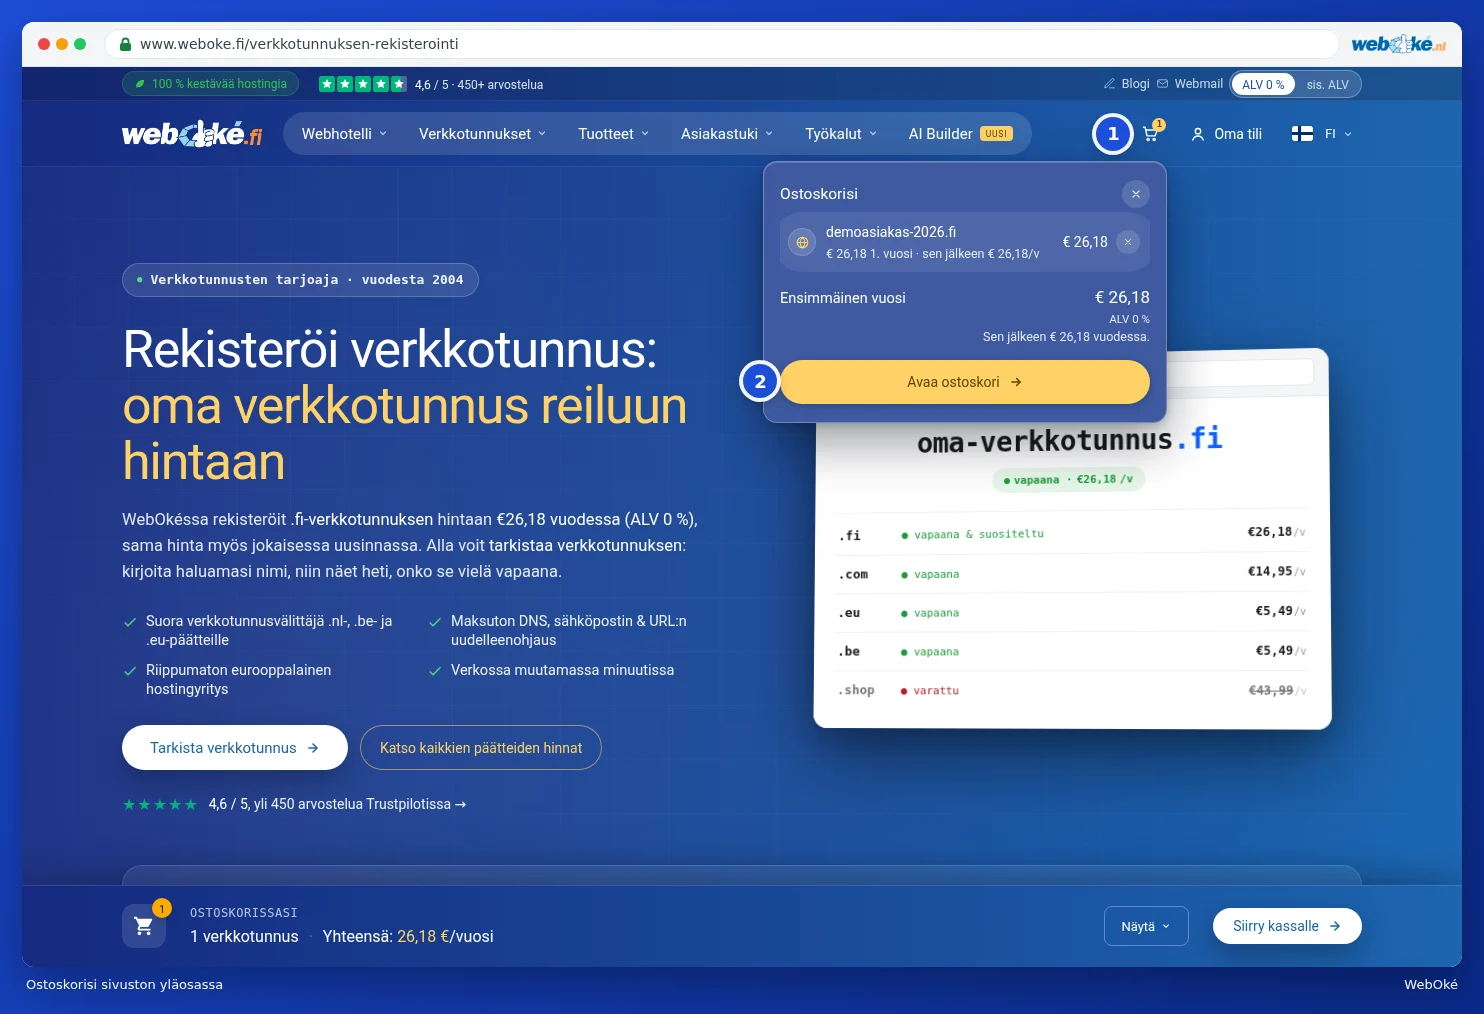The height and width of the screenshot is (1014, 1484).
Task: Click the globe icon beside demoasiakas-2026.fi
Action: pos(802,242)
